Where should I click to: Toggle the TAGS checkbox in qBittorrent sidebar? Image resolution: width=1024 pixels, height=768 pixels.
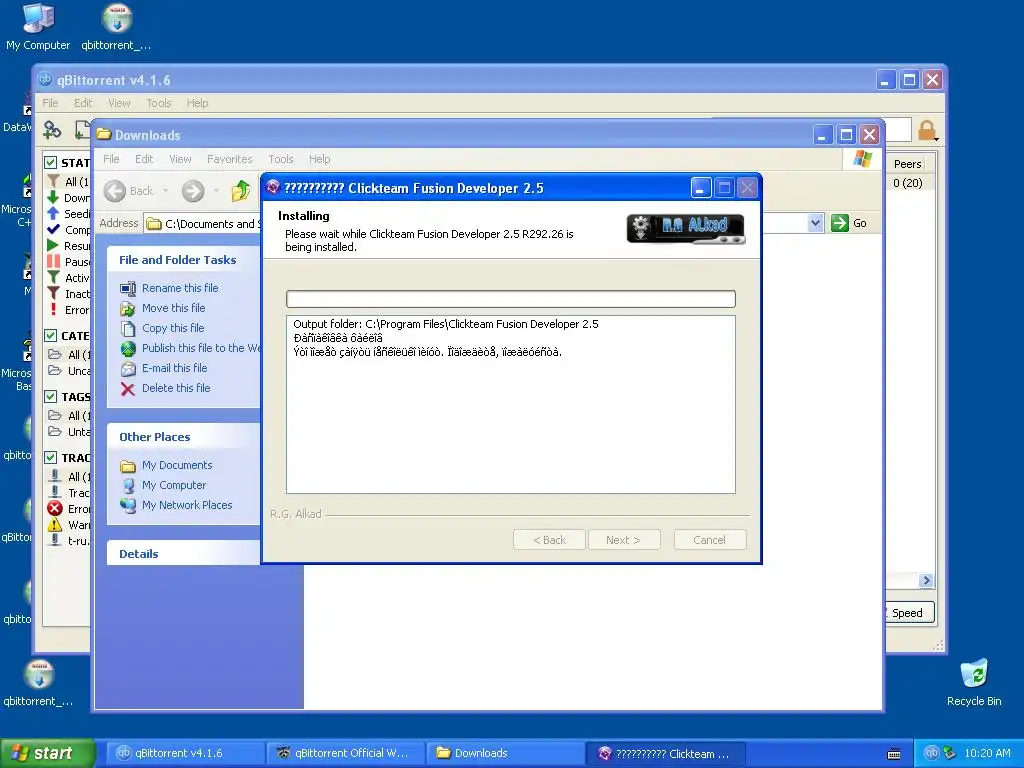(x=50, y=396)
